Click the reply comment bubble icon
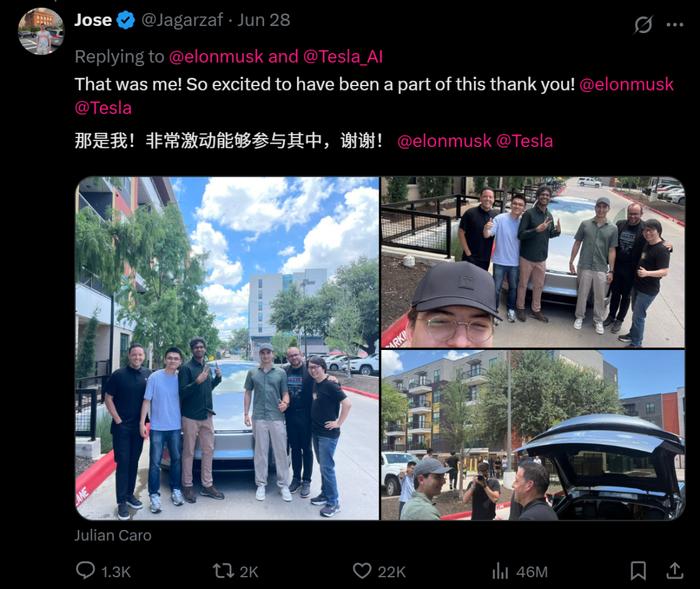This screenshot has width=700, height=589. [85, 570]
